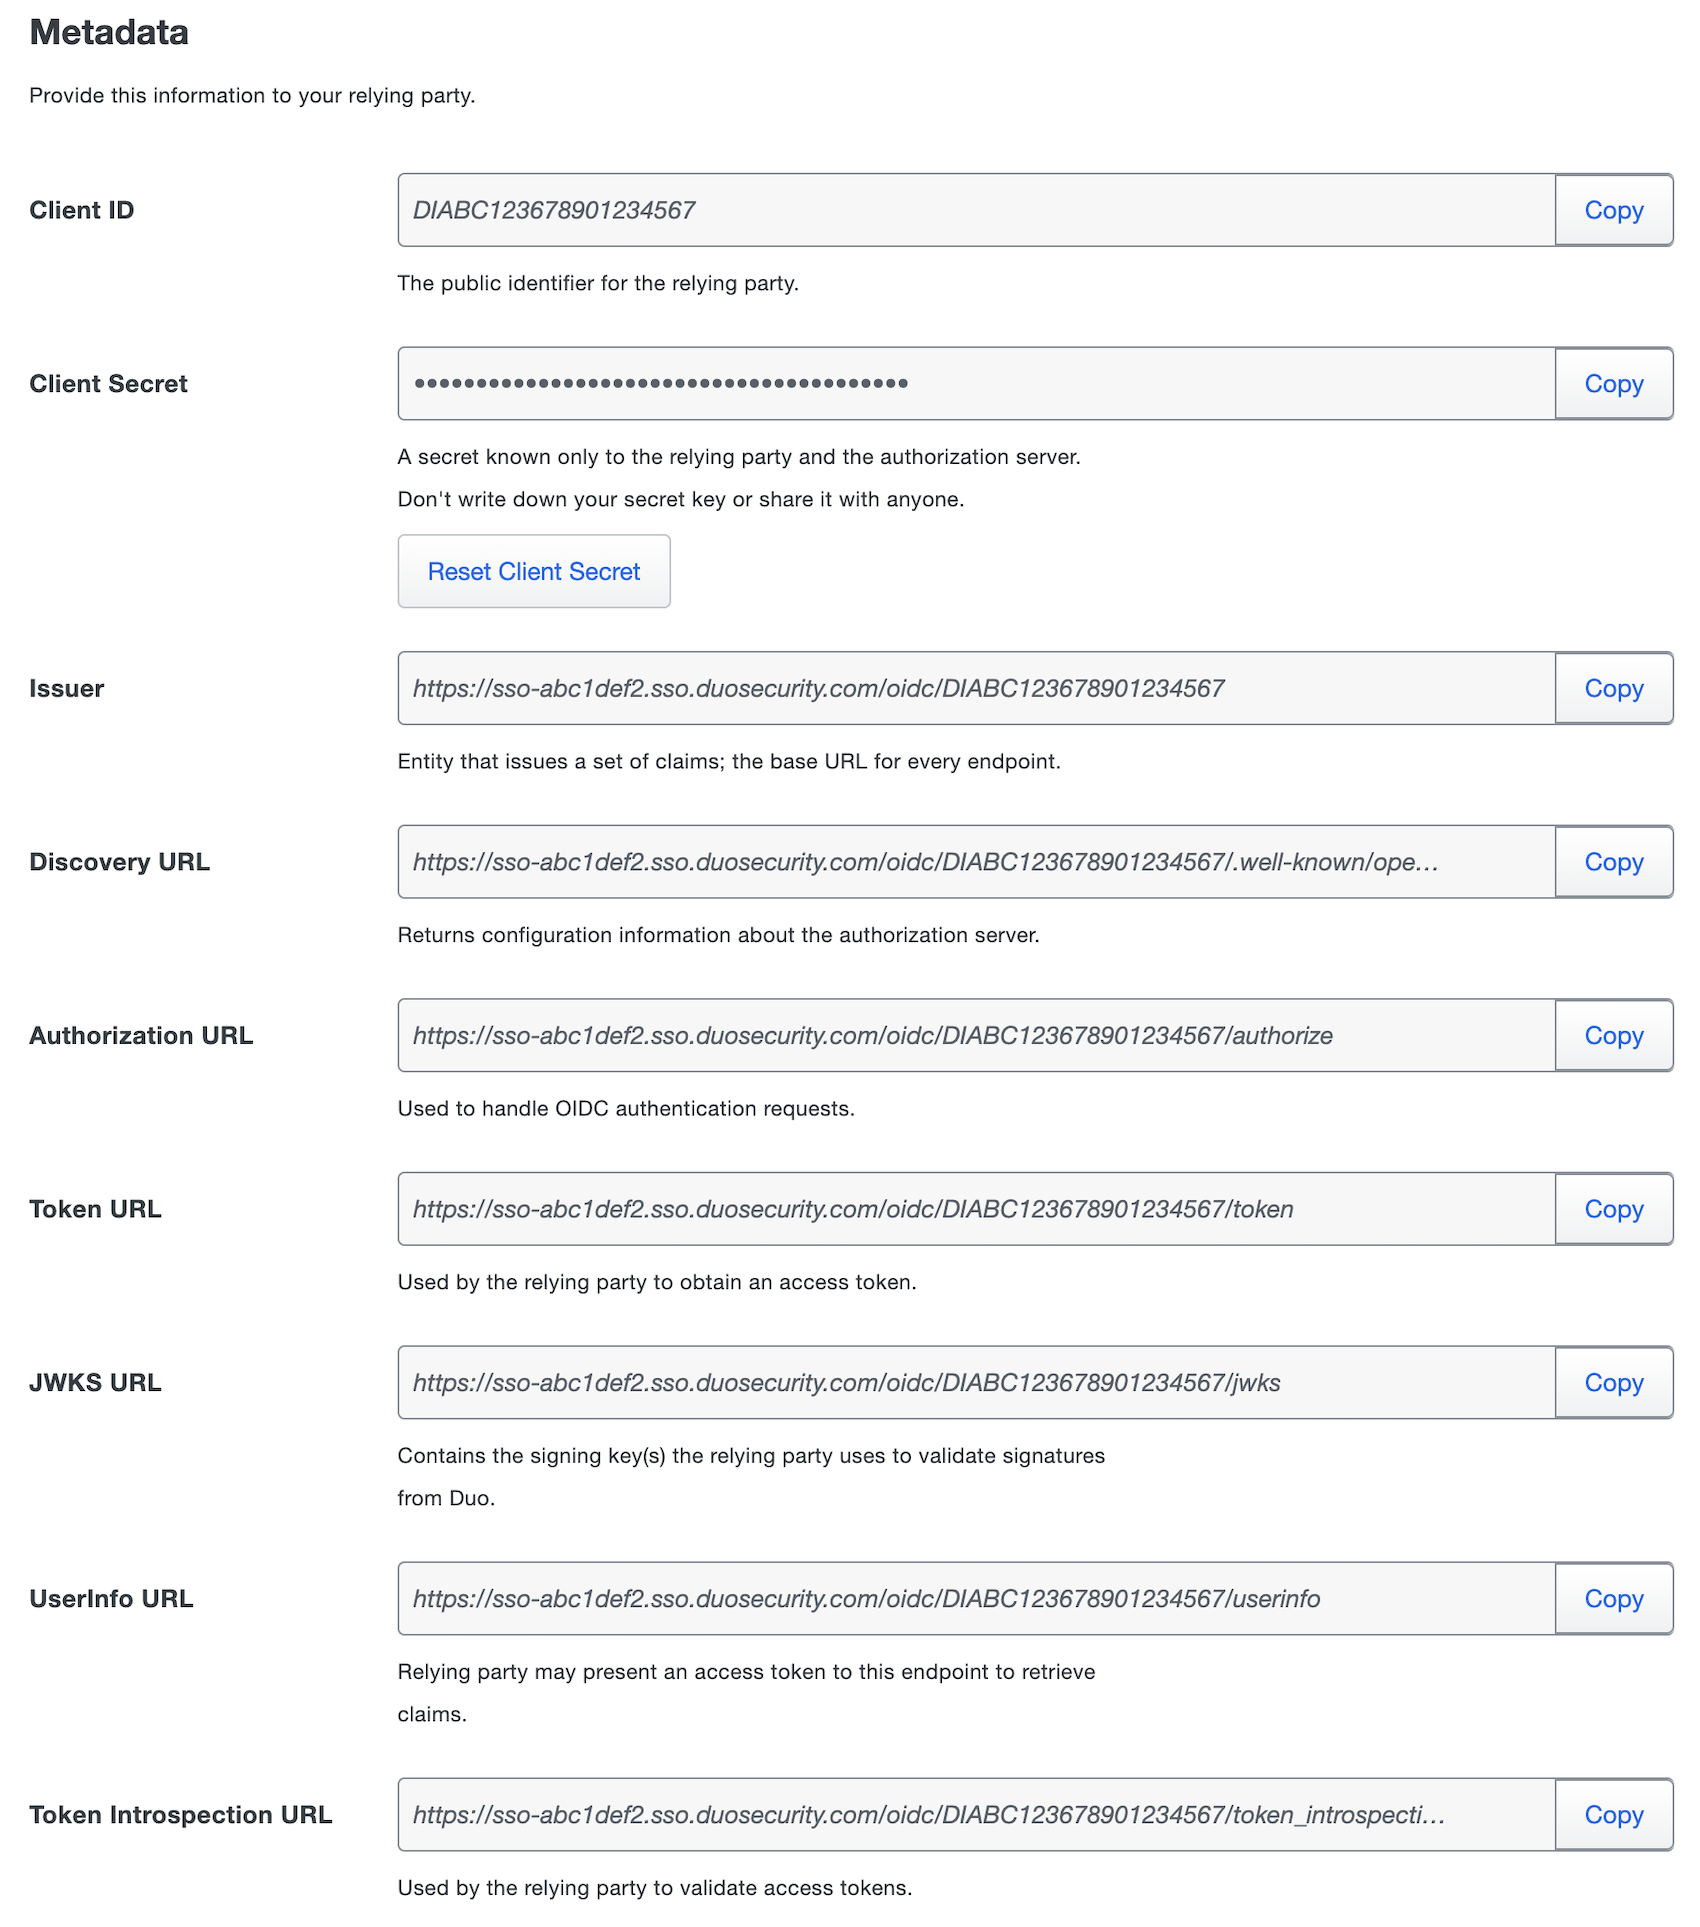Click the UserInfo URL field
Screen dimensions: 1700x1927
975,1598
